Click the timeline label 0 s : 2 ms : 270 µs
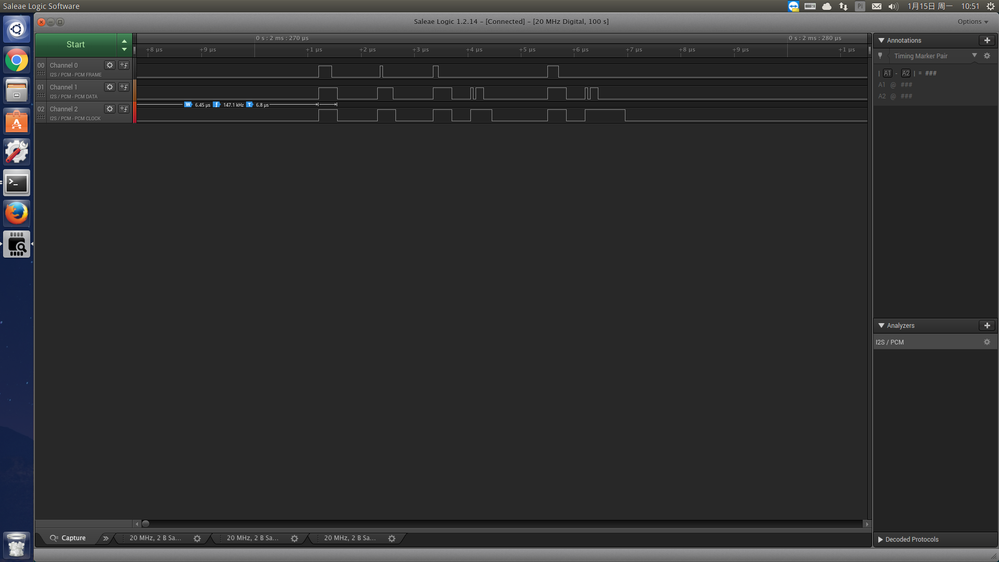999x562 pixels. 282,38
